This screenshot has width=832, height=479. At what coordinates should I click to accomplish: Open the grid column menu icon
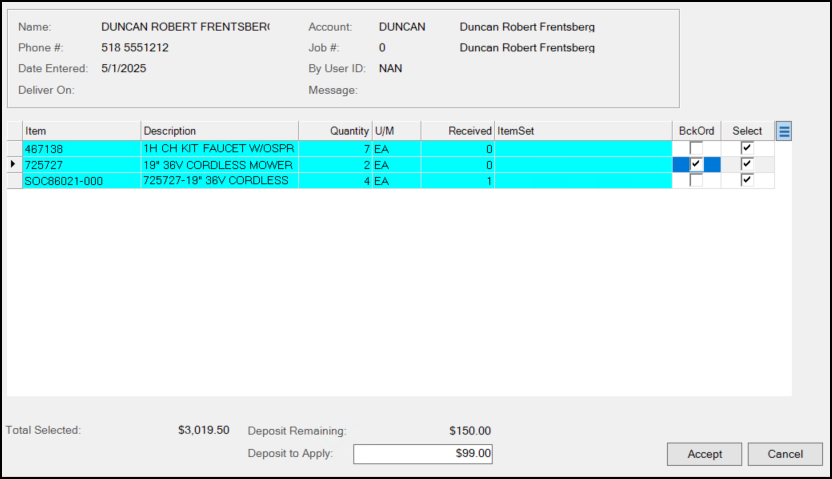(784, 131)
